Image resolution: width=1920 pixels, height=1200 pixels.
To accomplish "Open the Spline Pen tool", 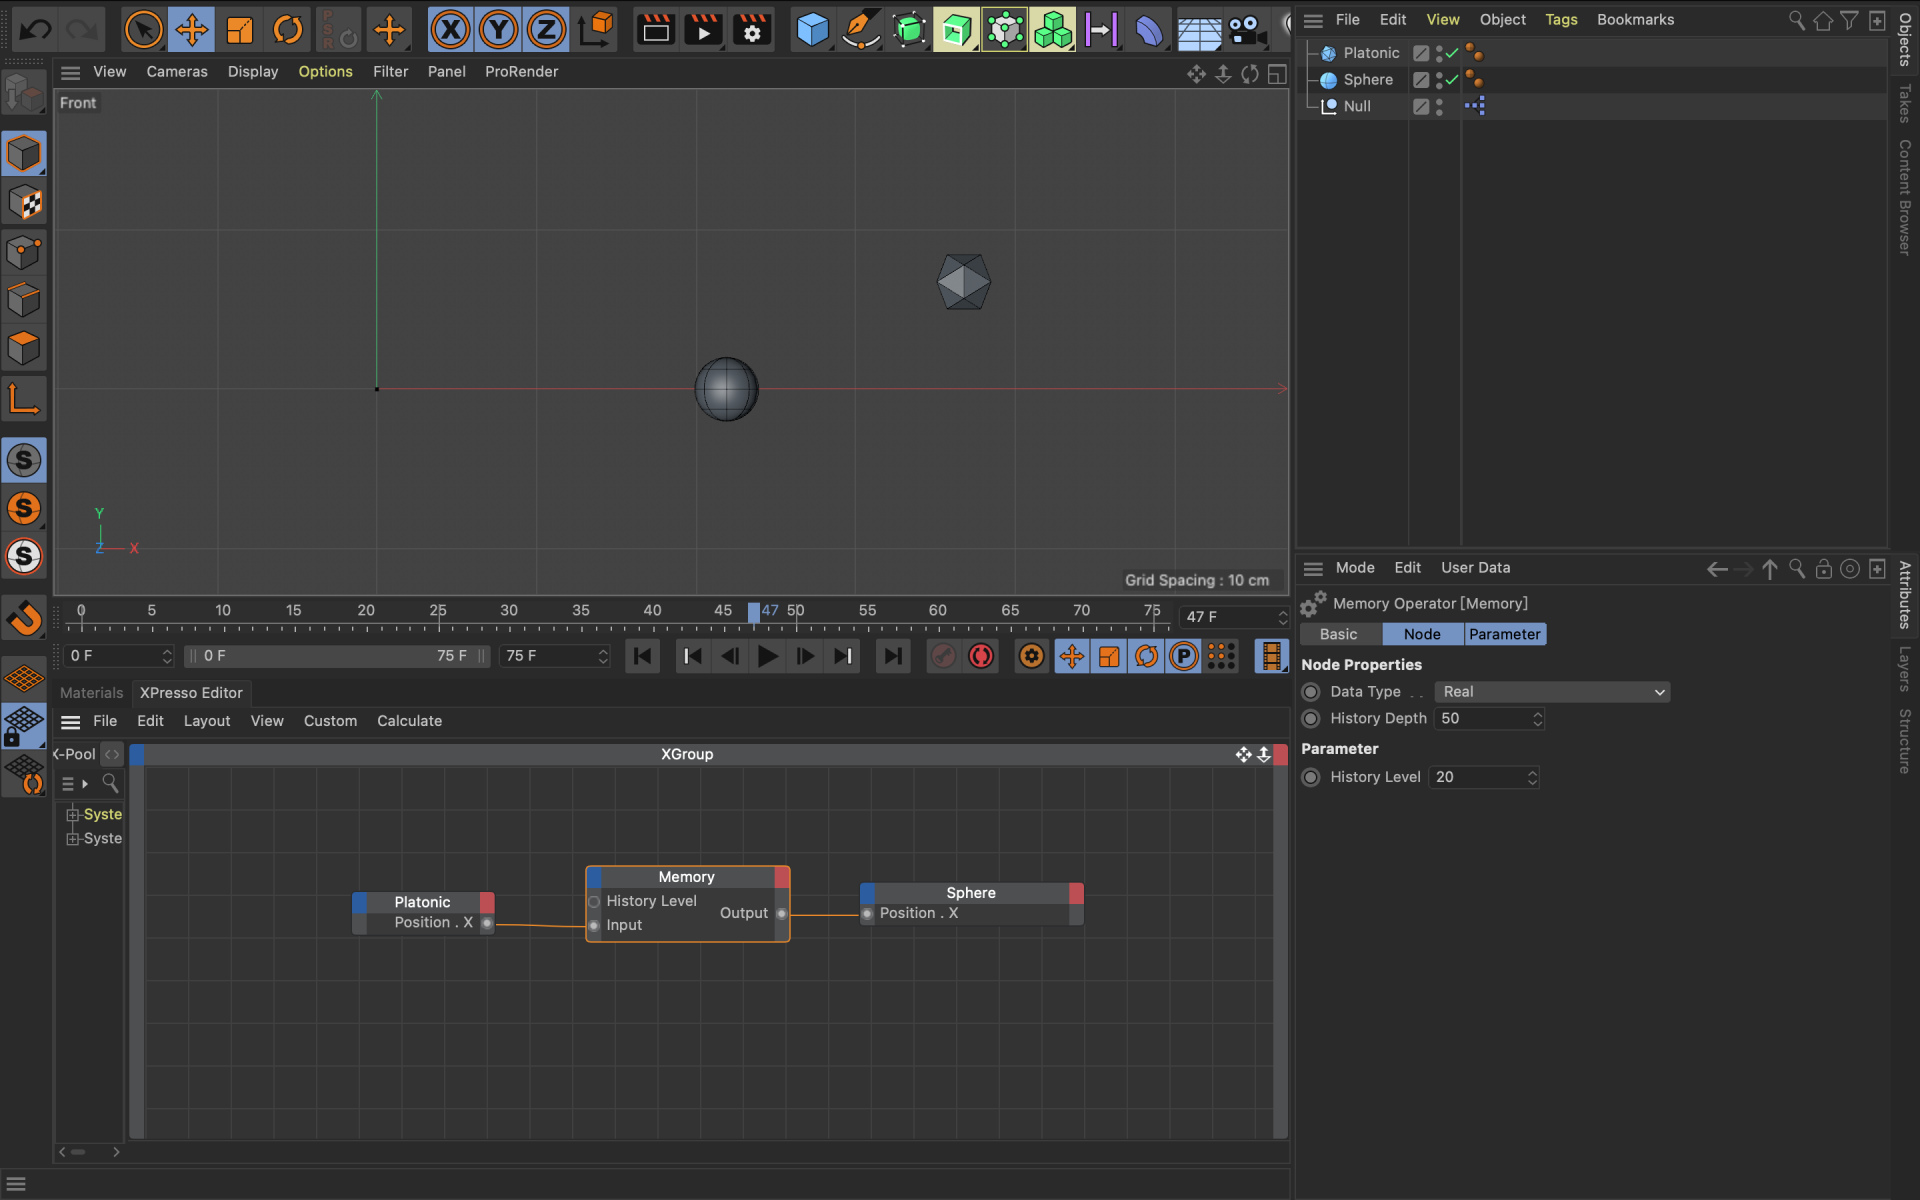I will click(860, 30).
